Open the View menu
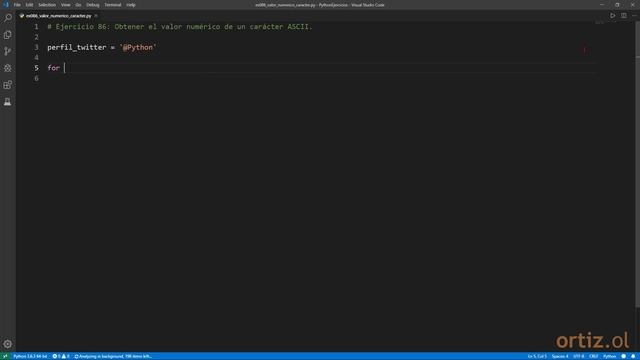The height and width of the screenshot is (360, 640). (x=65, y=5)
